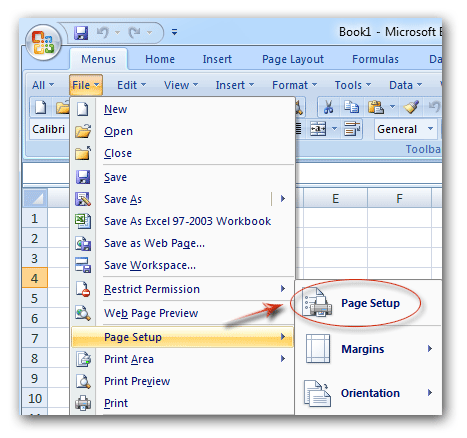
Task: Open the Orientation submenu item
Action: (x=368, y=393)
